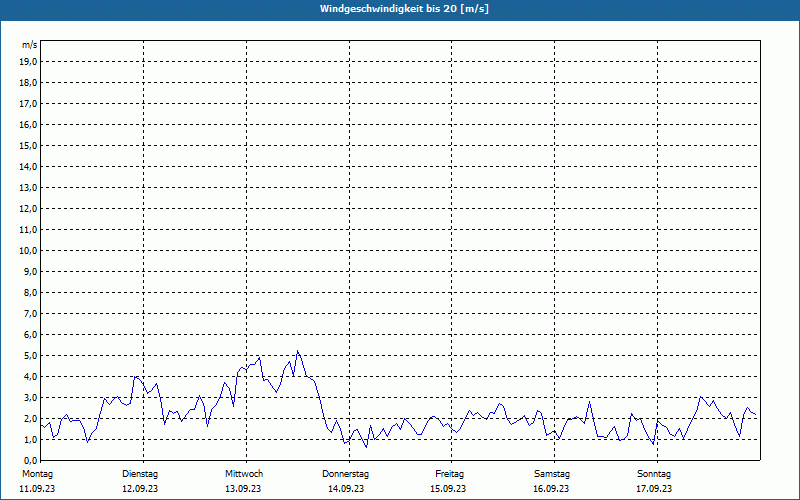Select the 'Montag' day label
The height and width of the screenshot is (500, 800).
[x=37, y=474]
